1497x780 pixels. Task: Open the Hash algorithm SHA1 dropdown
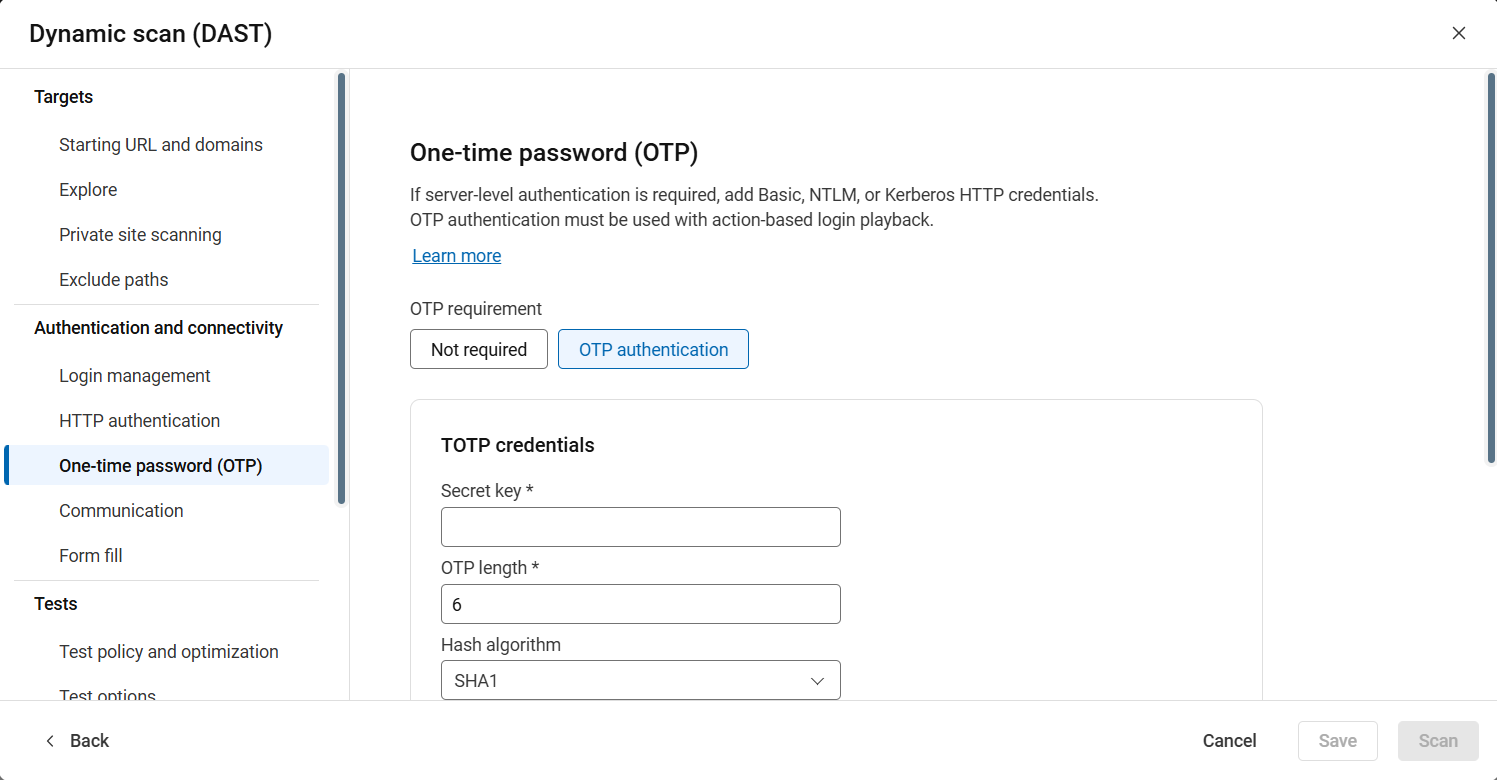click(x=640, y=681)
